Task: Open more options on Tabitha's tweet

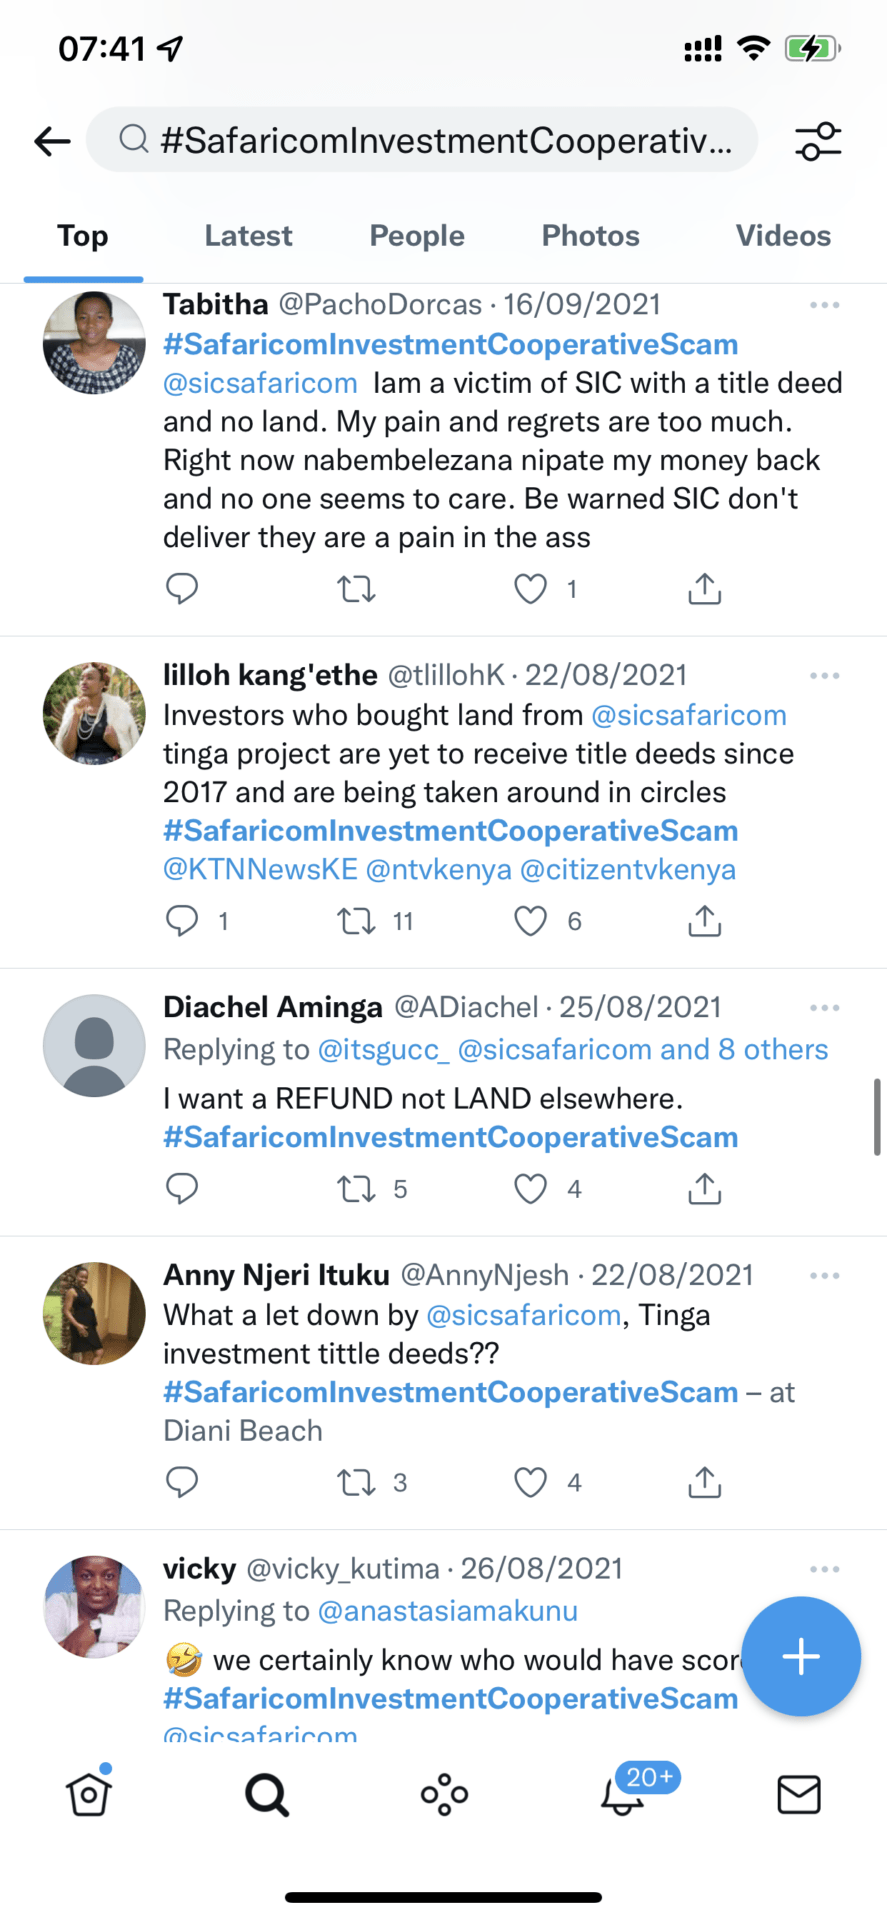Action: [824, 305]
